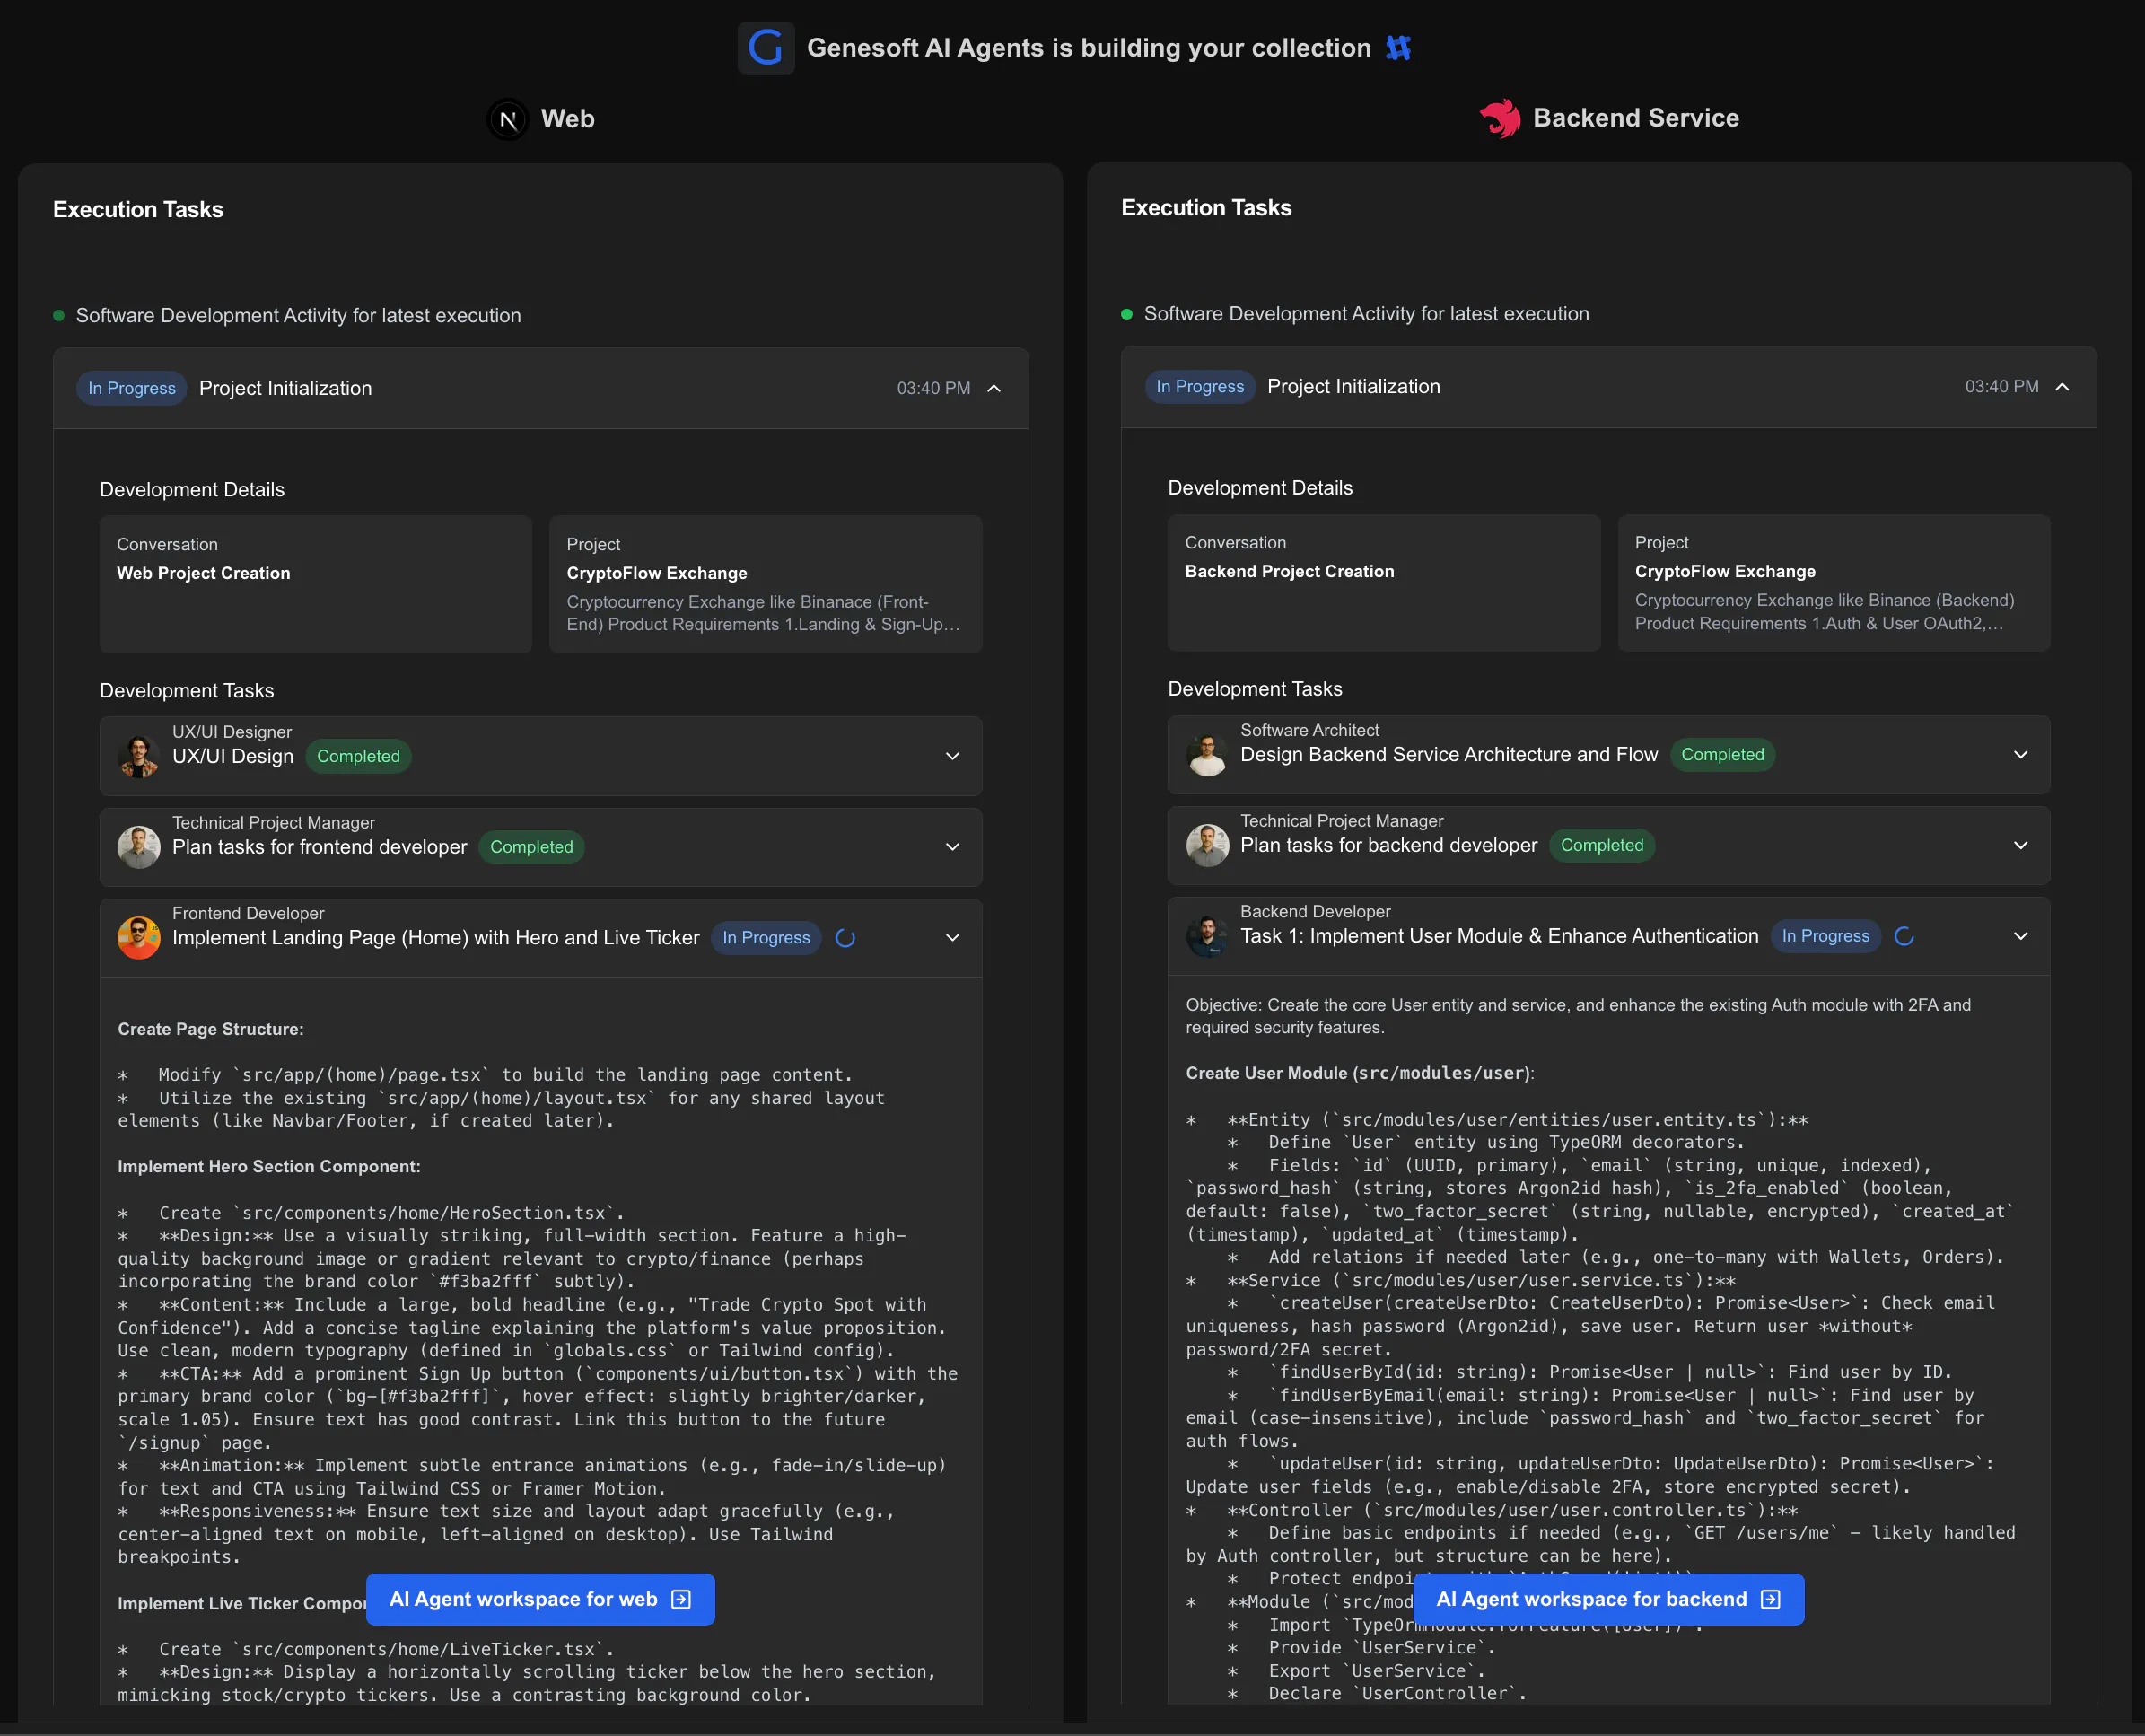
Task: Click the Web column heading
Action: click(567, 119)
